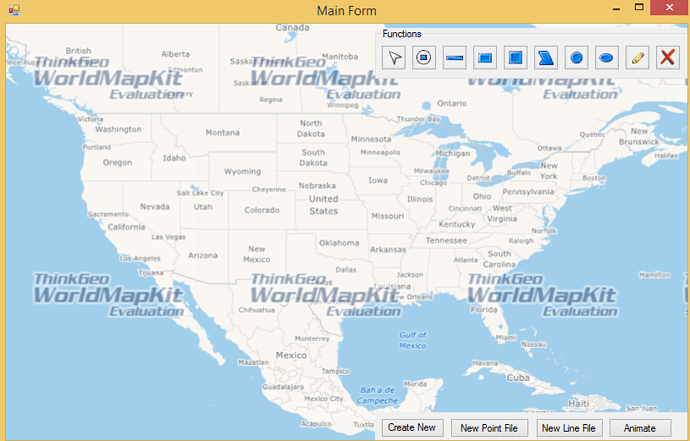Enable the pencil edit tool

(638, 58)
